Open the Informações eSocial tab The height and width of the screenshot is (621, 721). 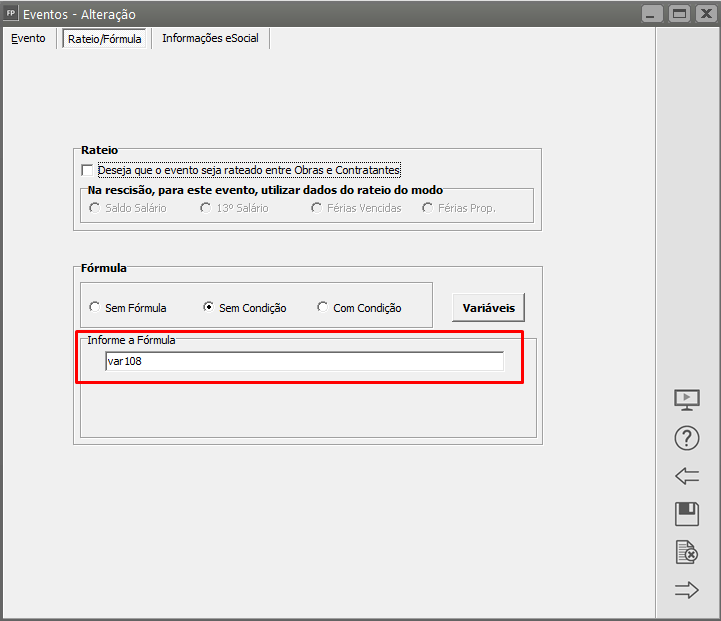[x=210, y=39]
